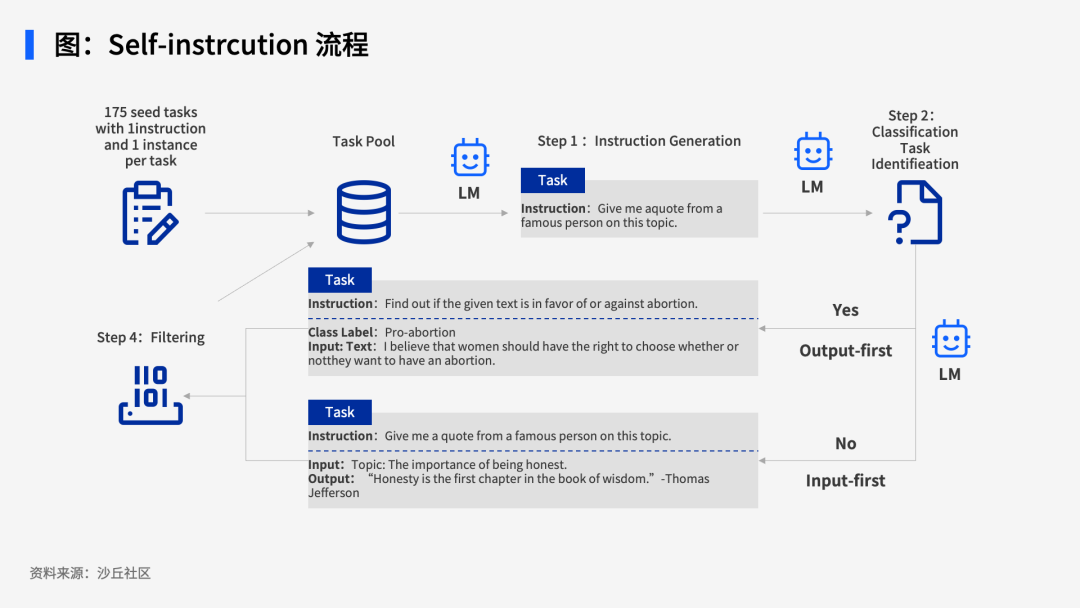Click the Step 4 Filtering binary icon

[x=150, y=395]
